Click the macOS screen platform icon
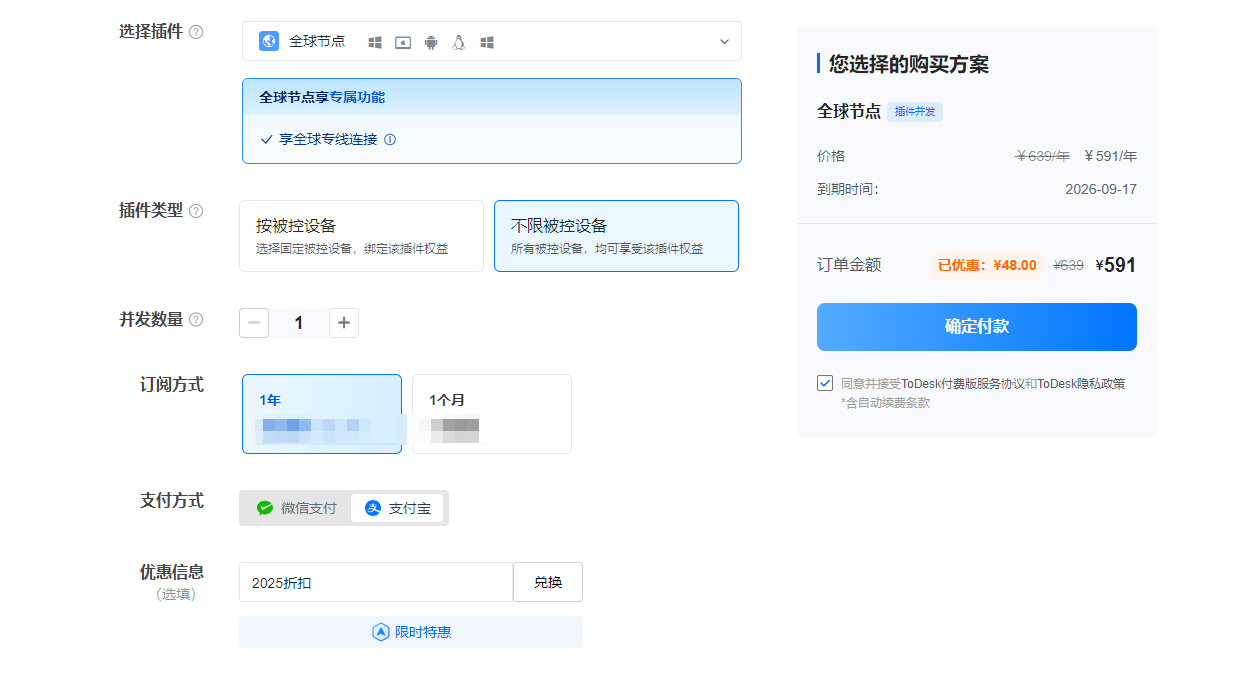This screenshot has height=673, width=1233. tap(403, 42)
